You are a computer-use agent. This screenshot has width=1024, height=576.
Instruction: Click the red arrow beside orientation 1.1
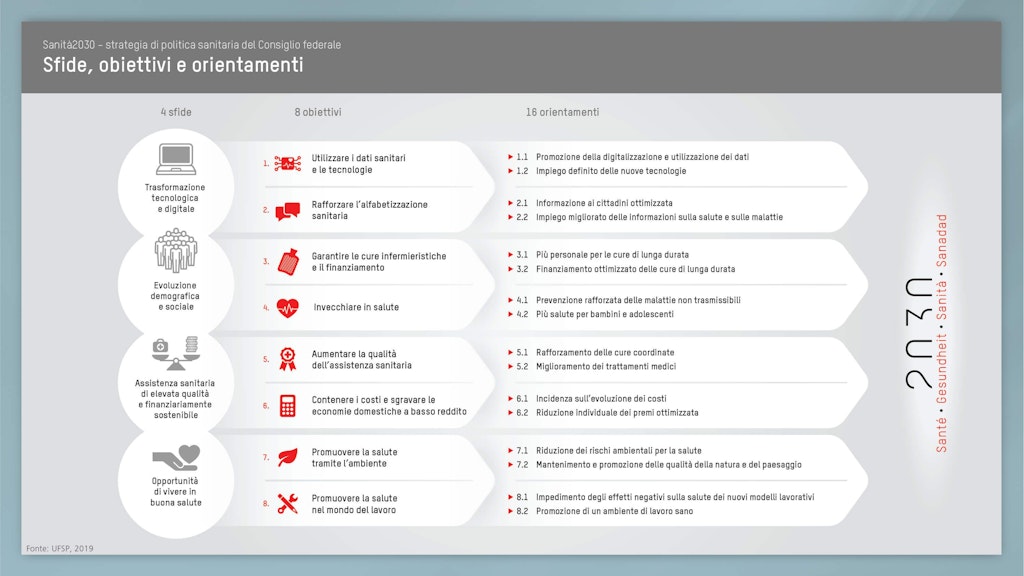tap(510, 157)
